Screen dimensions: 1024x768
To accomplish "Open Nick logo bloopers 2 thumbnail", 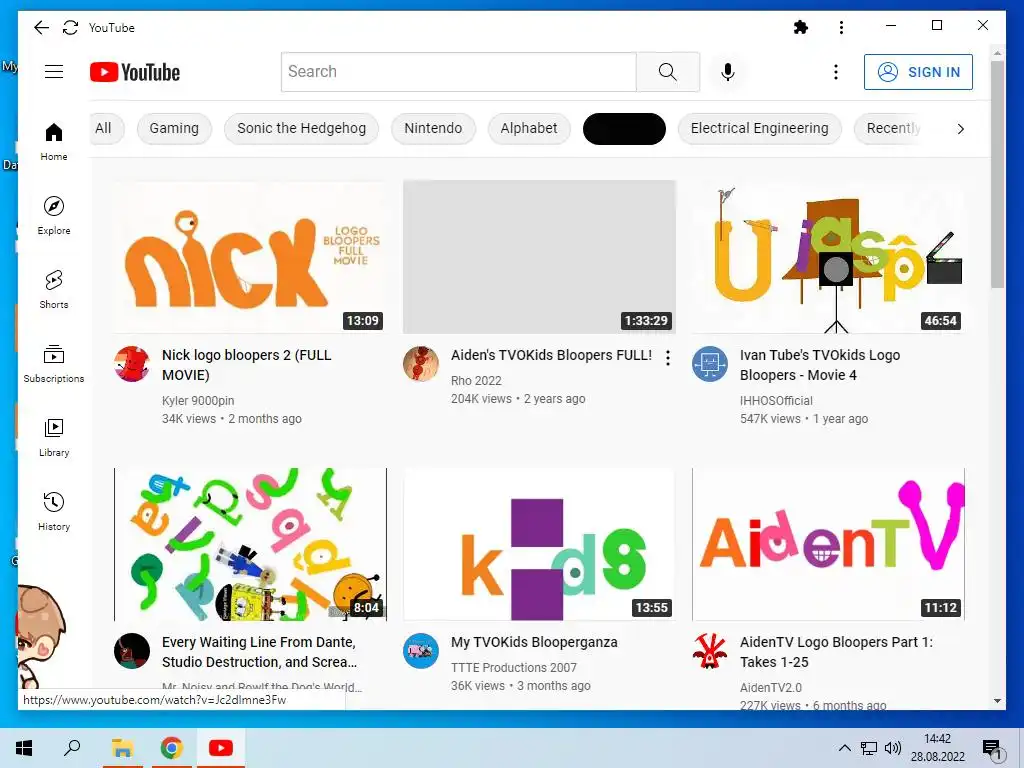I will click(250, 257).
